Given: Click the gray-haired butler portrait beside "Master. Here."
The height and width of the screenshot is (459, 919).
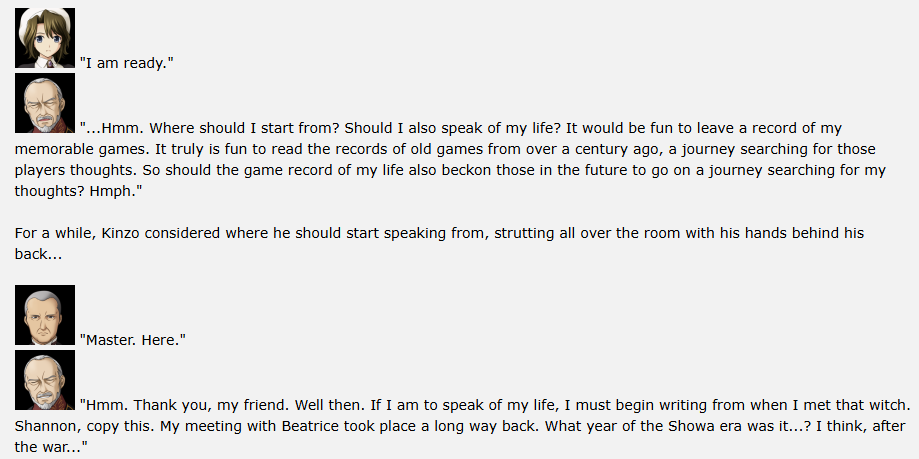Looking at the screenshot, I should coord(45,315).
